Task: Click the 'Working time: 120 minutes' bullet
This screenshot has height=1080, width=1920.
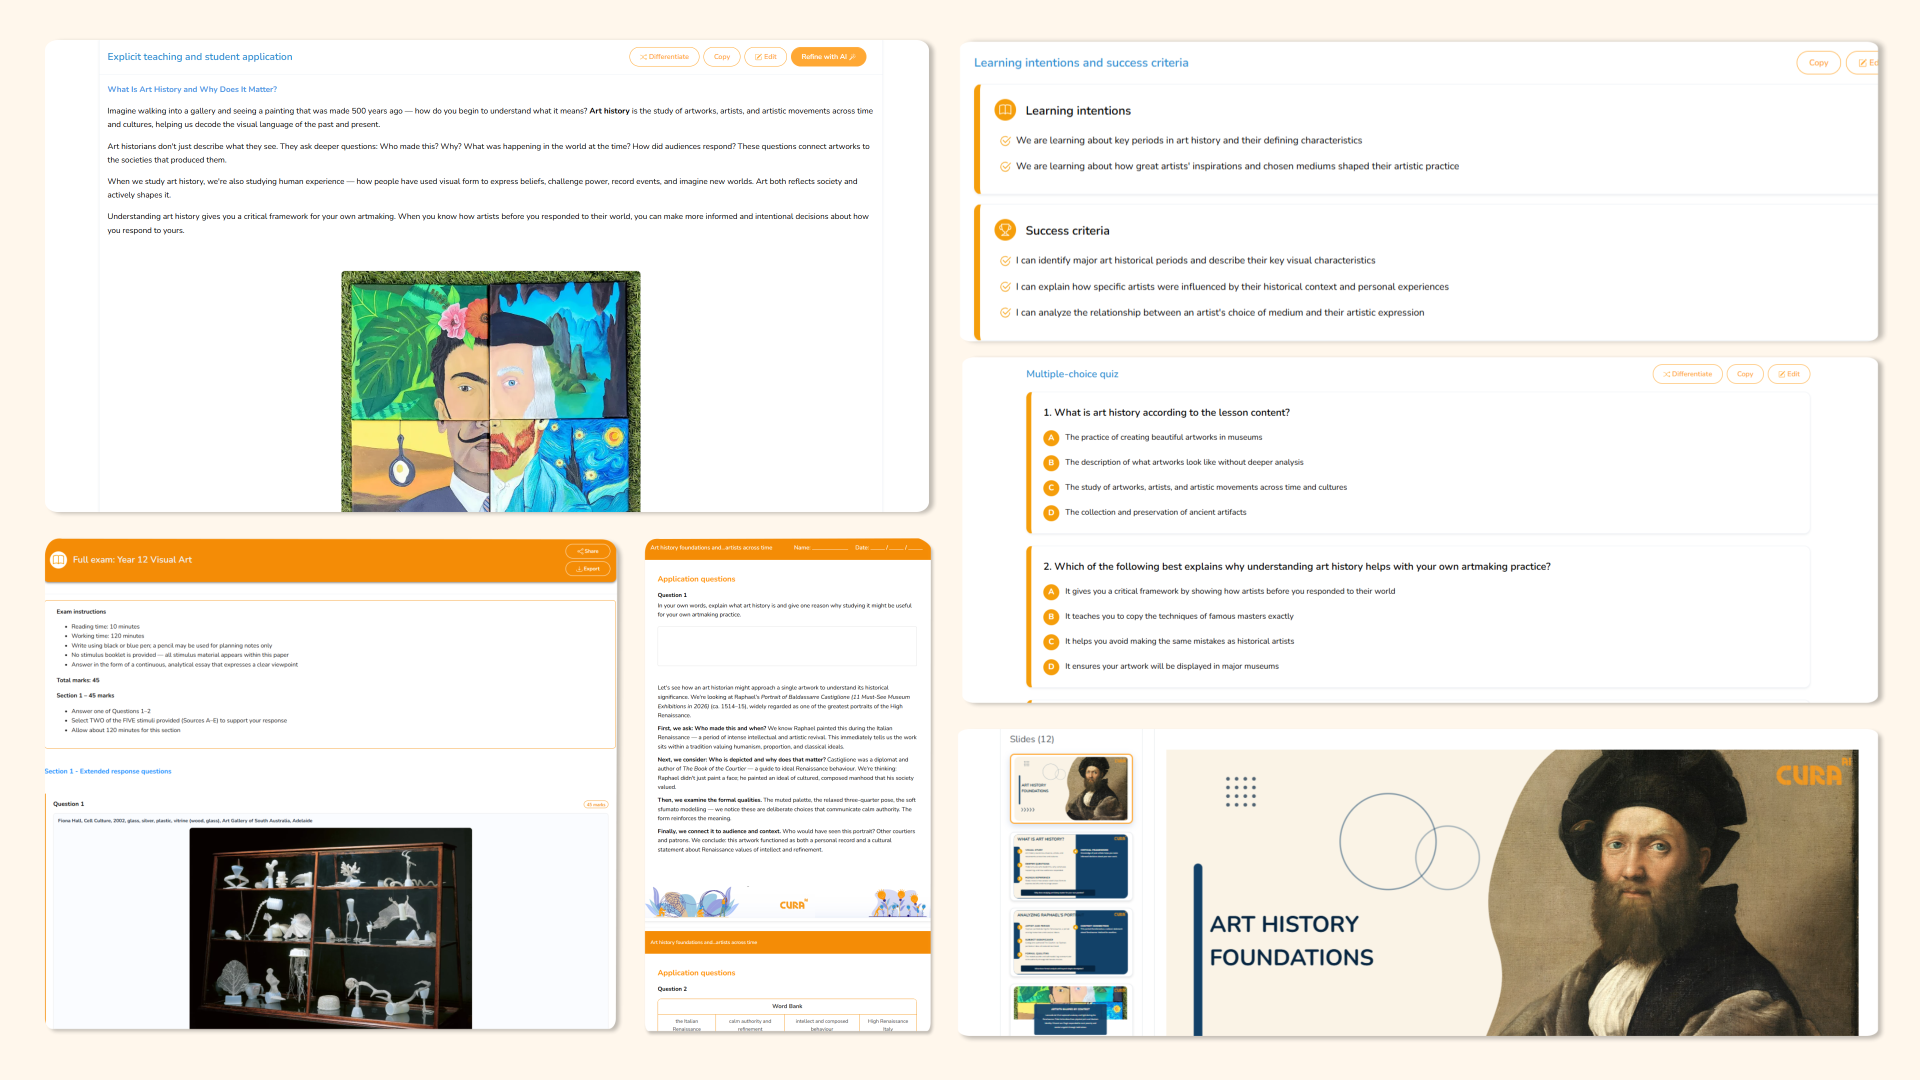Action: pos(107,636)
